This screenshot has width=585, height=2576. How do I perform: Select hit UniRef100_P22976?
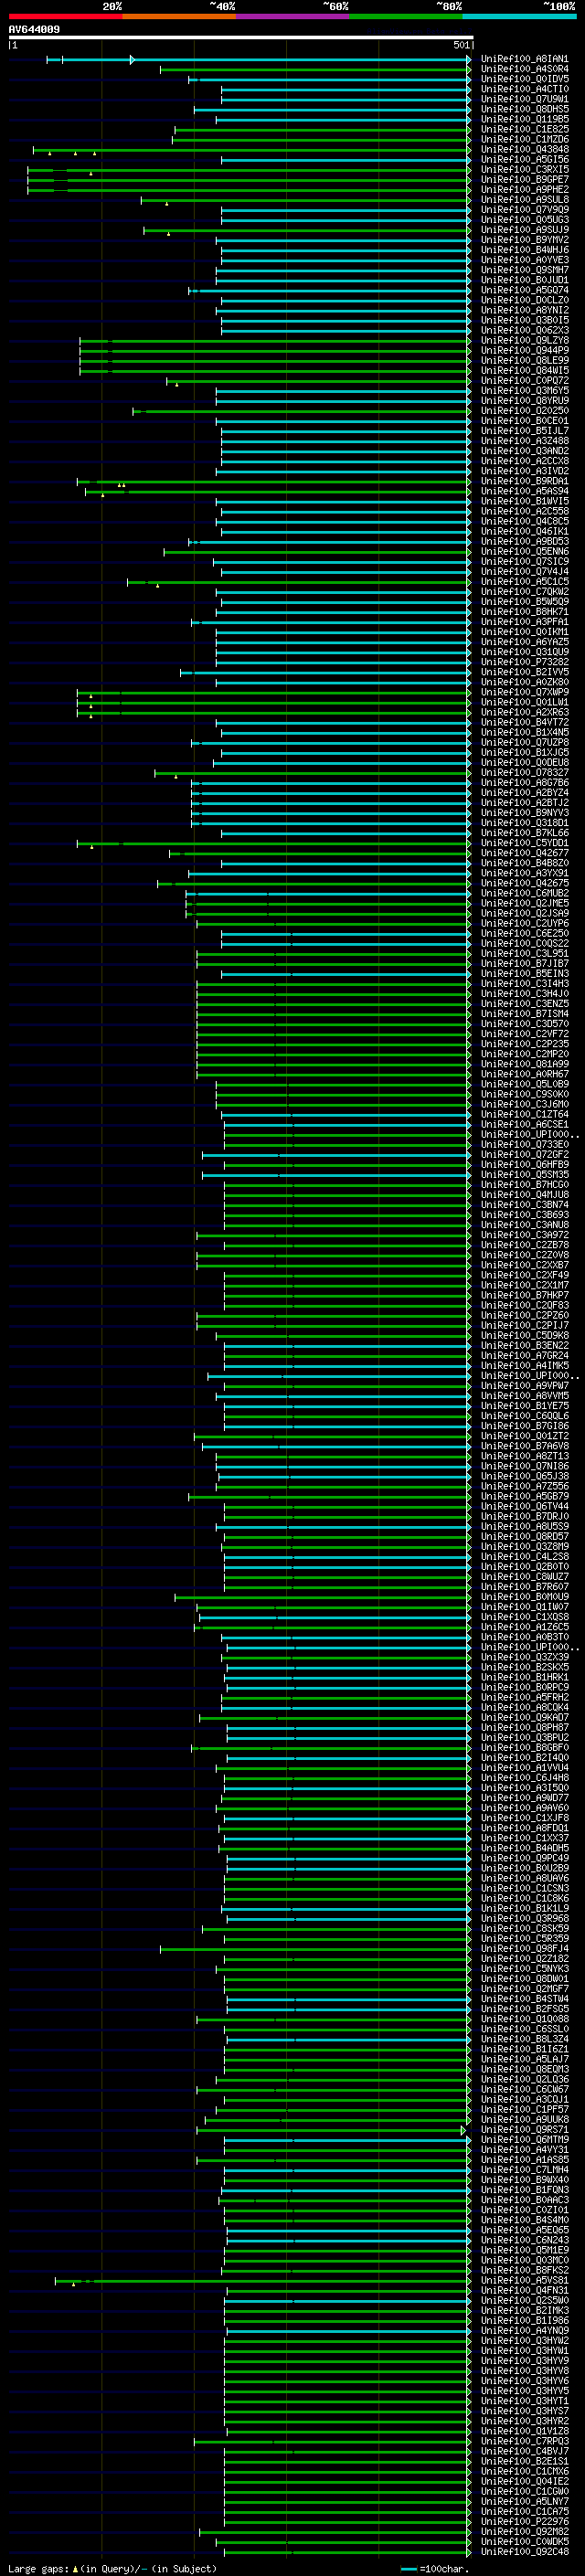[525, 2521]
